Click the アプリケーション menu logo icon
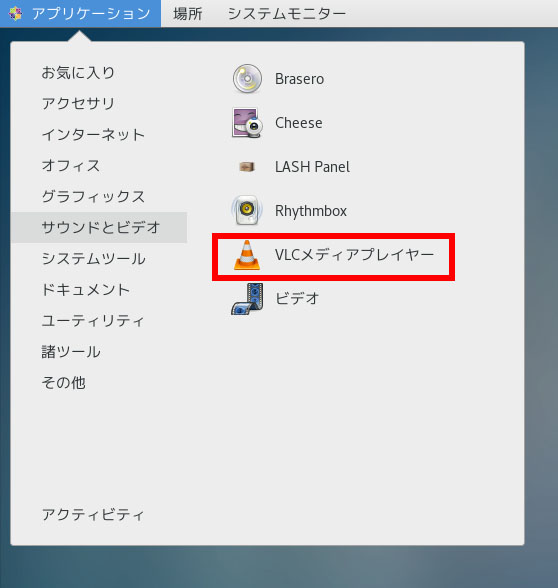Image resolution: width=558 pixels, height=588 pixels. coord(15,14)
